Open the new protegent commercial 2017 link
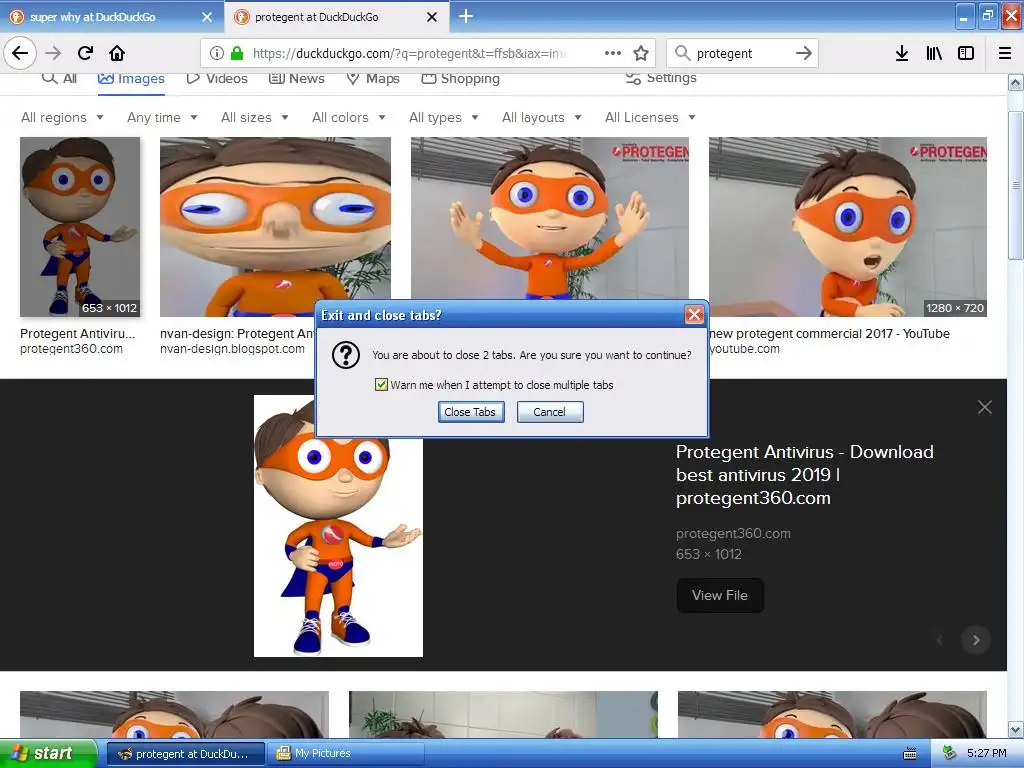The height and width of the screenshot is (768, 1024). tap(829, 334)
